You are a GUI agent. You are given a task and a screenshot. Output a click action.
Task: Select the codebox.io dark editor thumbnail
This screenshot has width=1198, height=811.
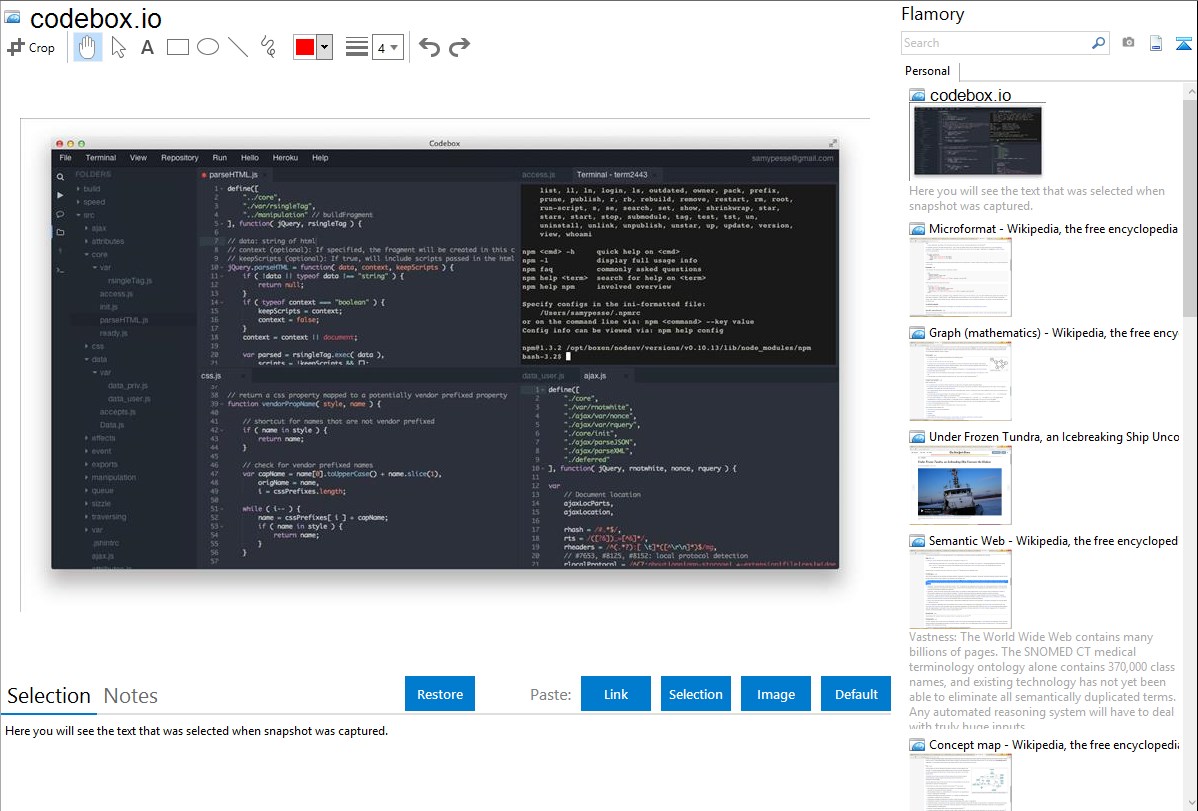(x=977, y=141)
